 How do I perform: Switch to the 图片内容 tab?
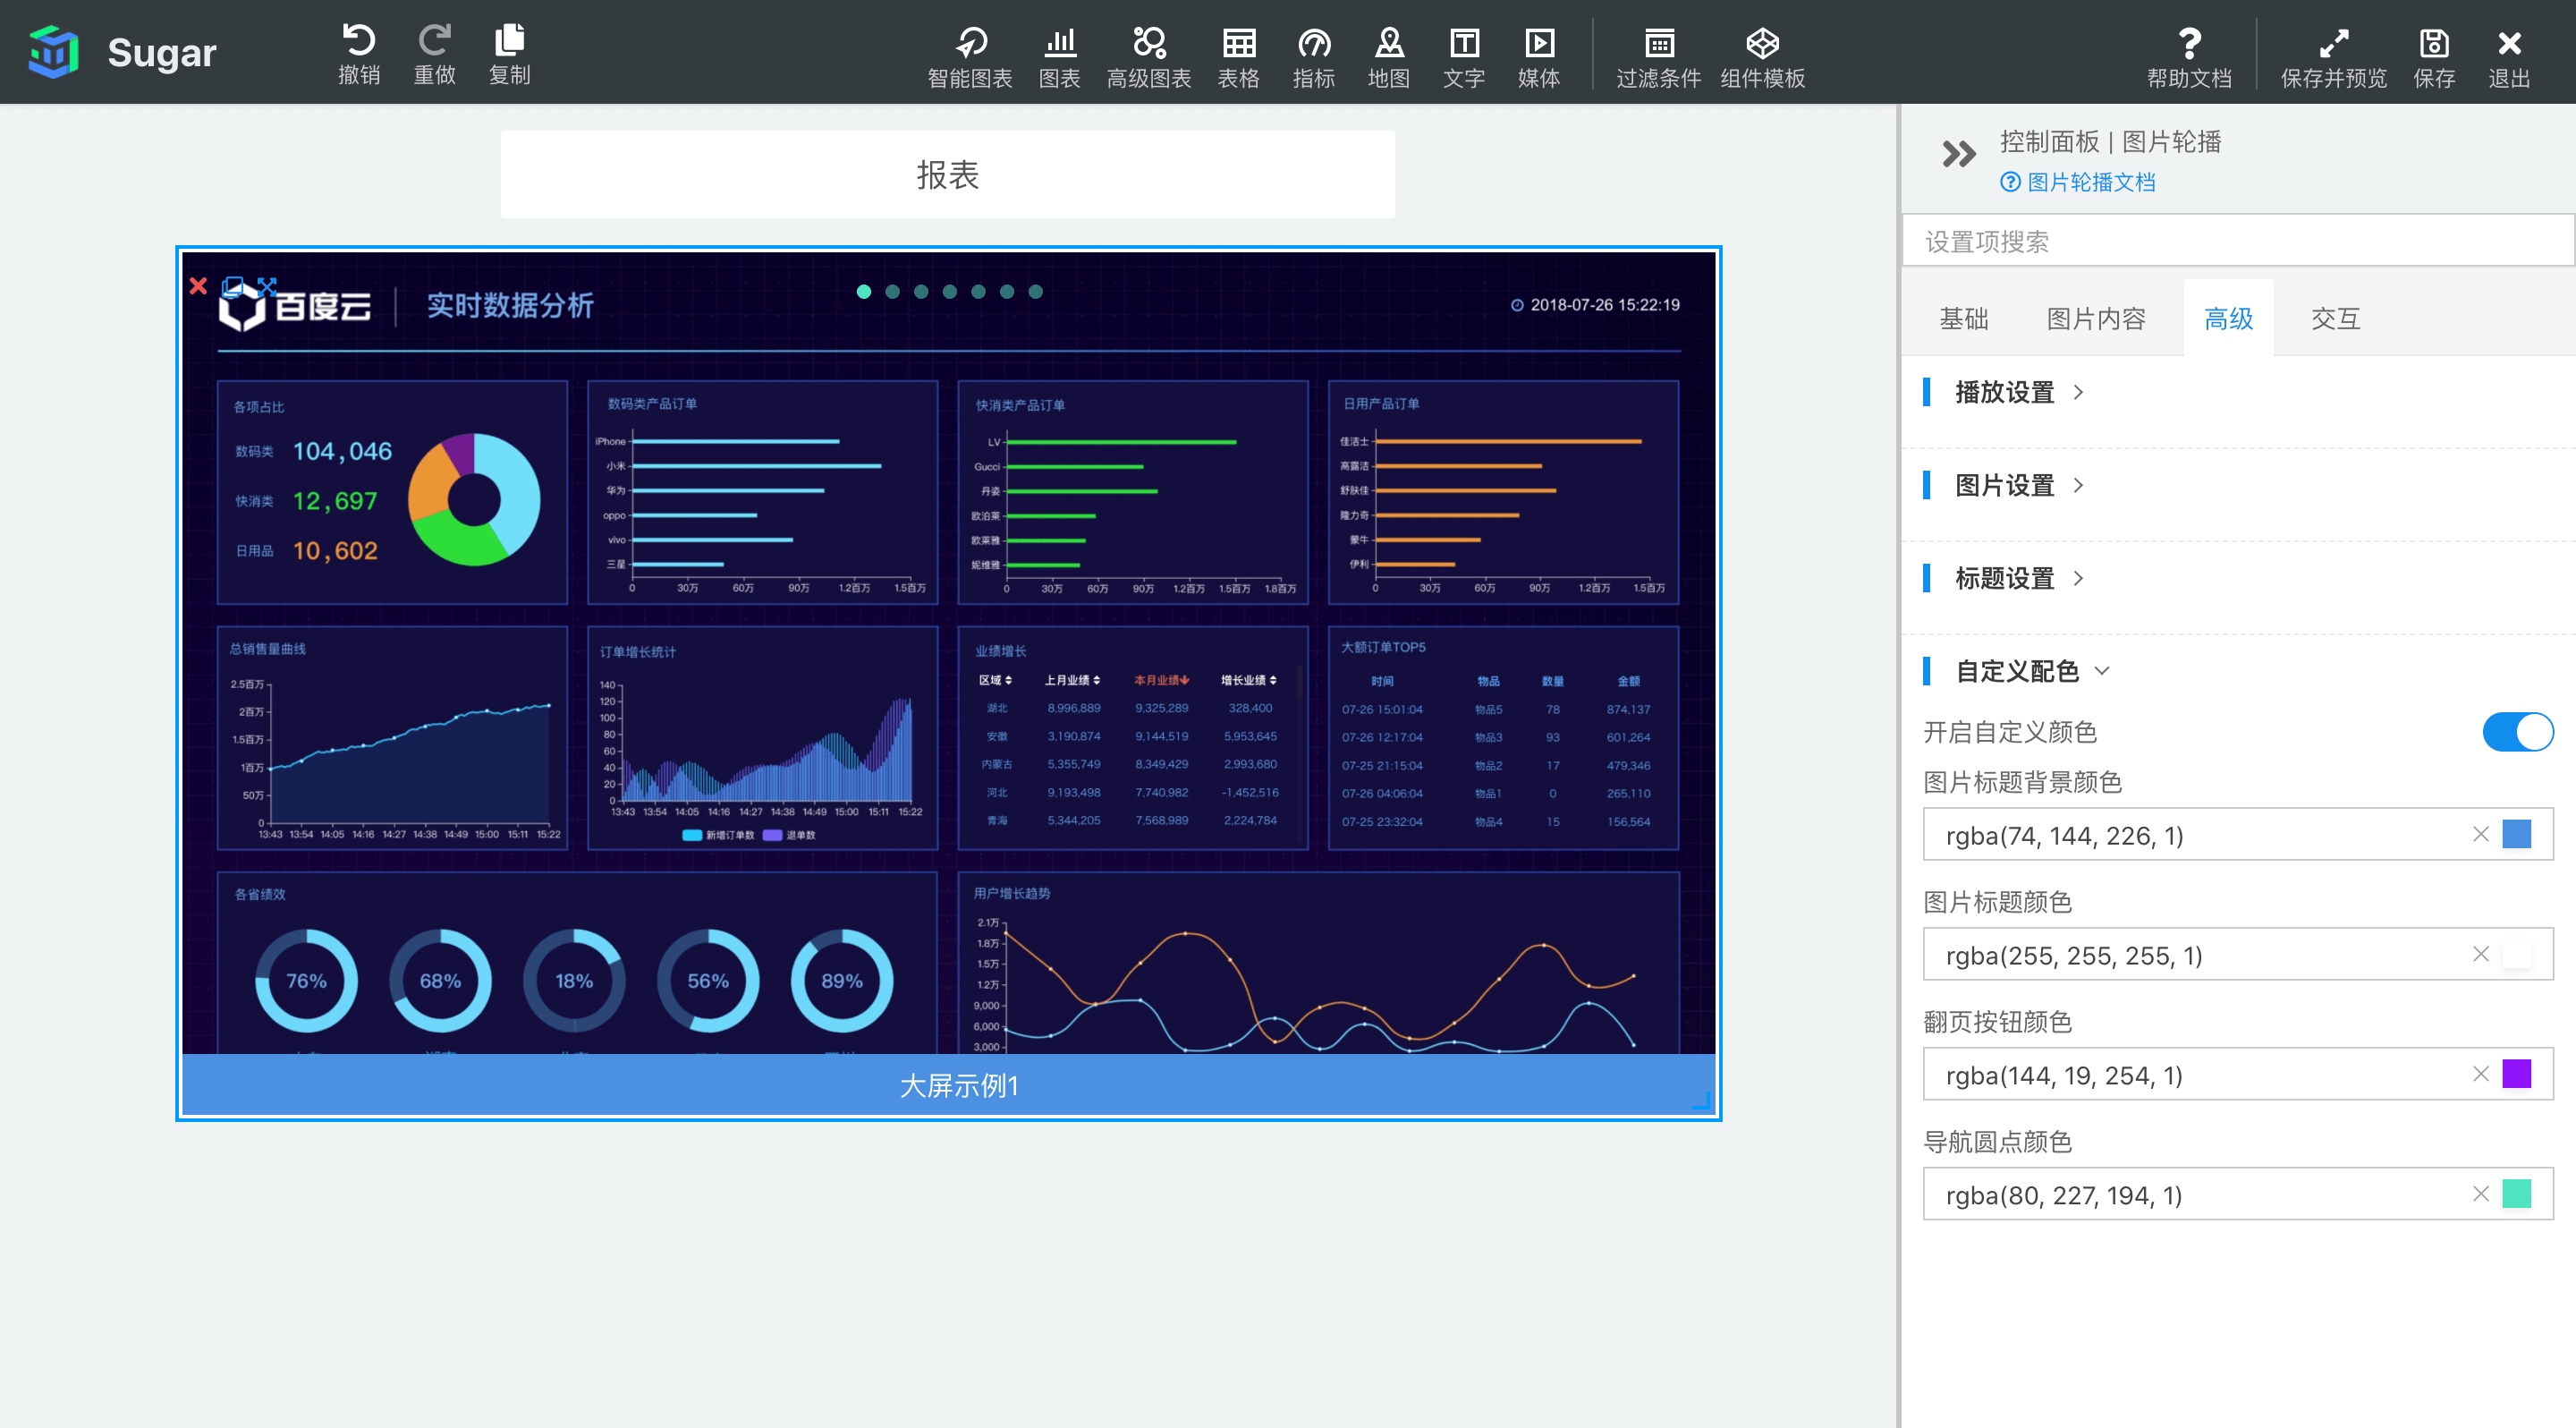pos(2096,319)
